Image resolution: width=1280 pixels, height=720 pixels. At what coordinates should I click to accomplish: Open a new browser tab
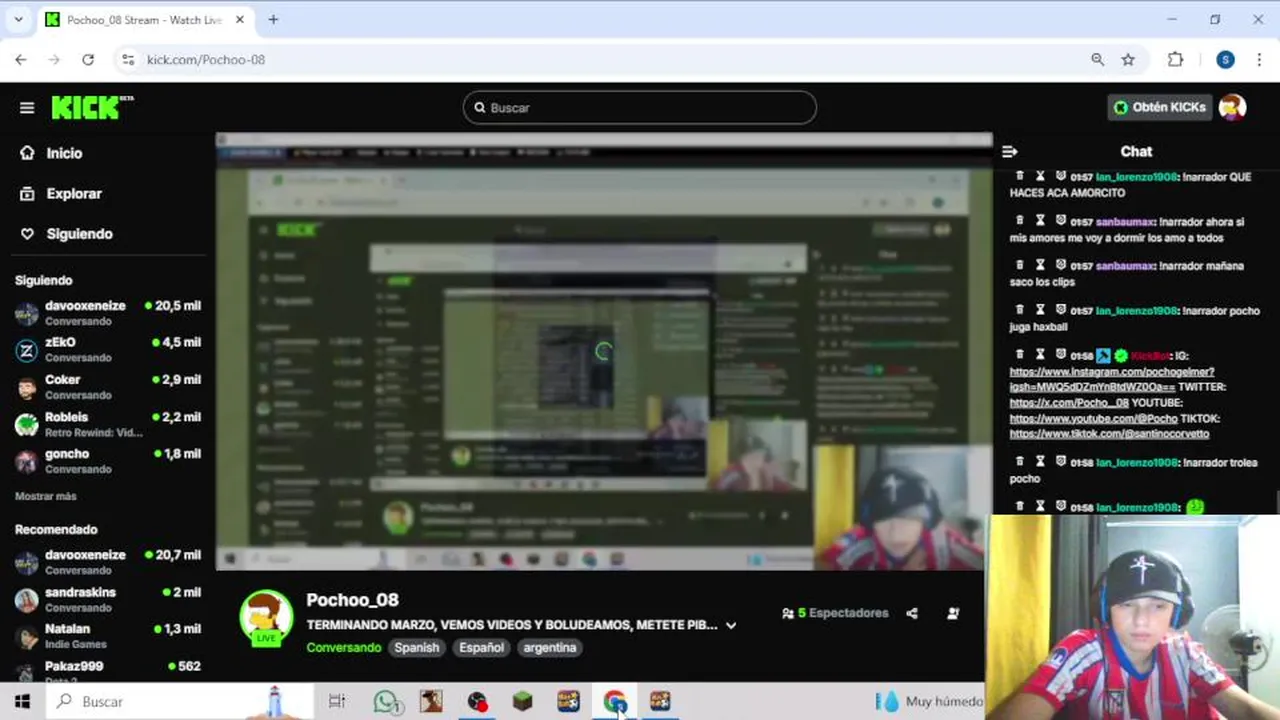273,19
